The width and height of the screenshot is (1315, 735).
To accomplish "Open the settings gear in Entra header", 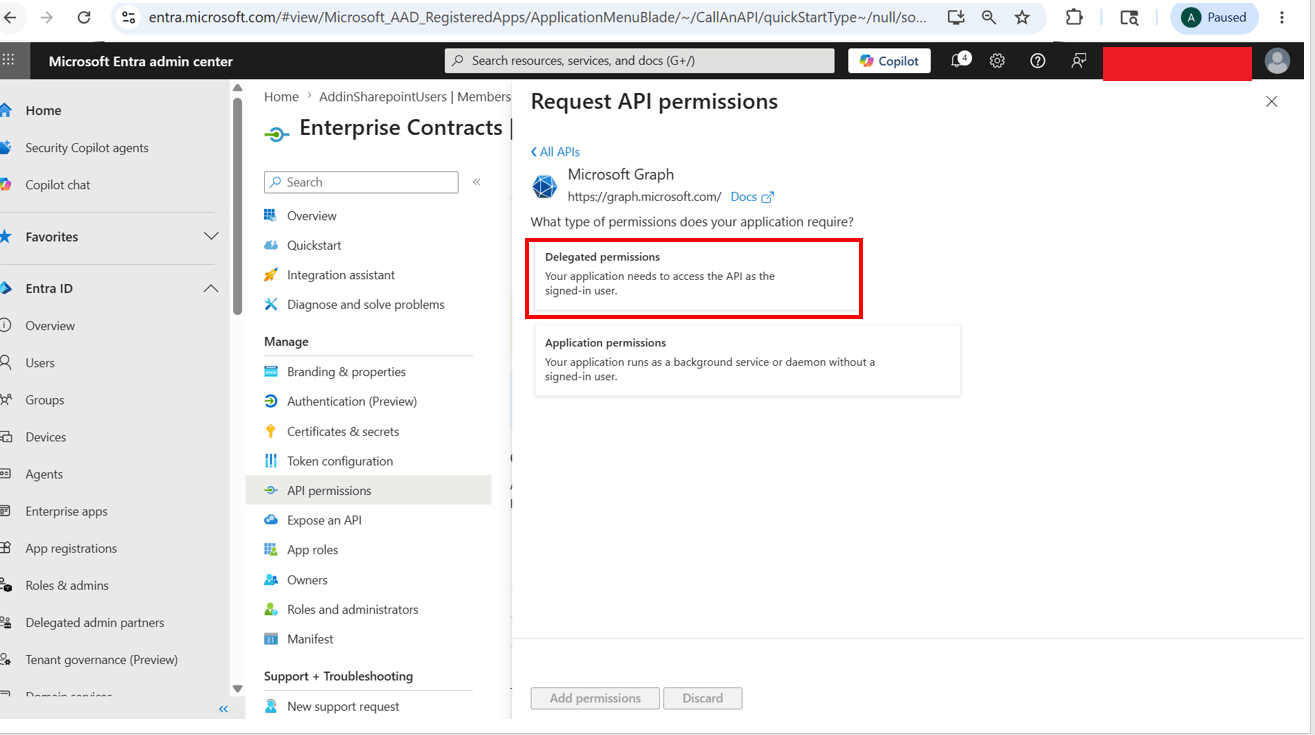I will point(997,61).
